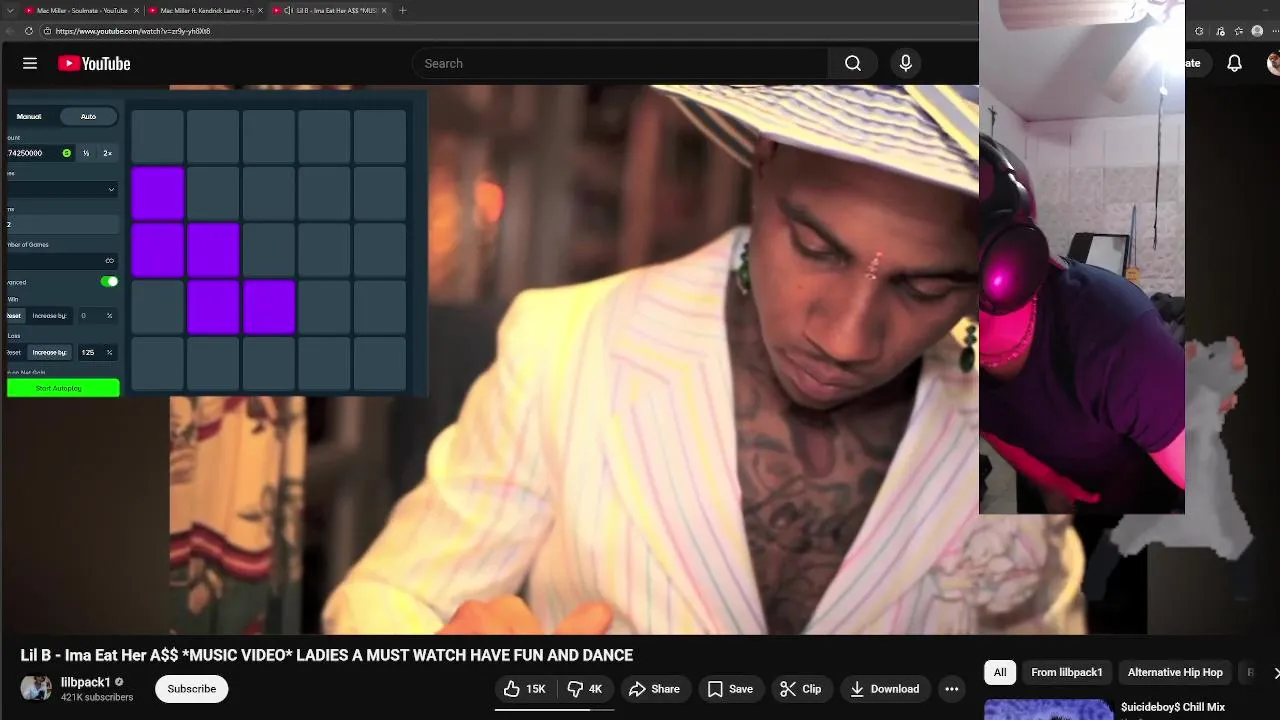
Task: Open the lilbpack1 channel avatar
Action: click(36, 688)
